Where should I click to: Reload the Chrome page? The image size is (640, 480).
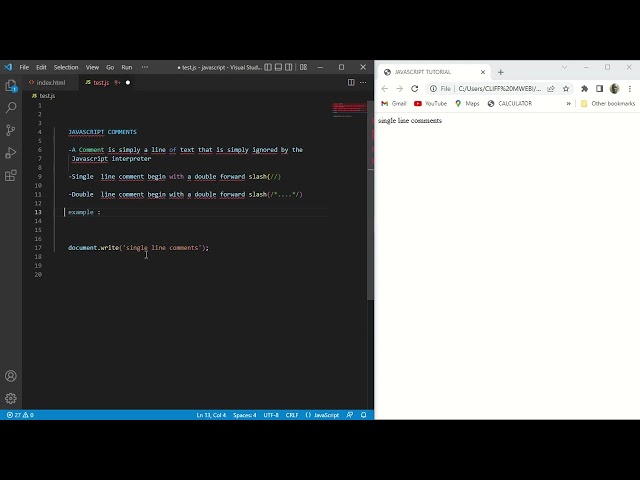pyautogui.click(x=415, y=89)
